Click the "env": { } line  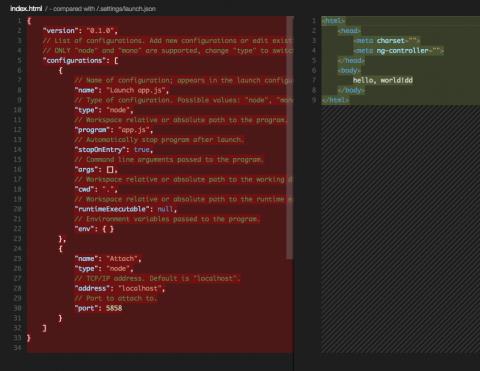[x=94, y=229]
